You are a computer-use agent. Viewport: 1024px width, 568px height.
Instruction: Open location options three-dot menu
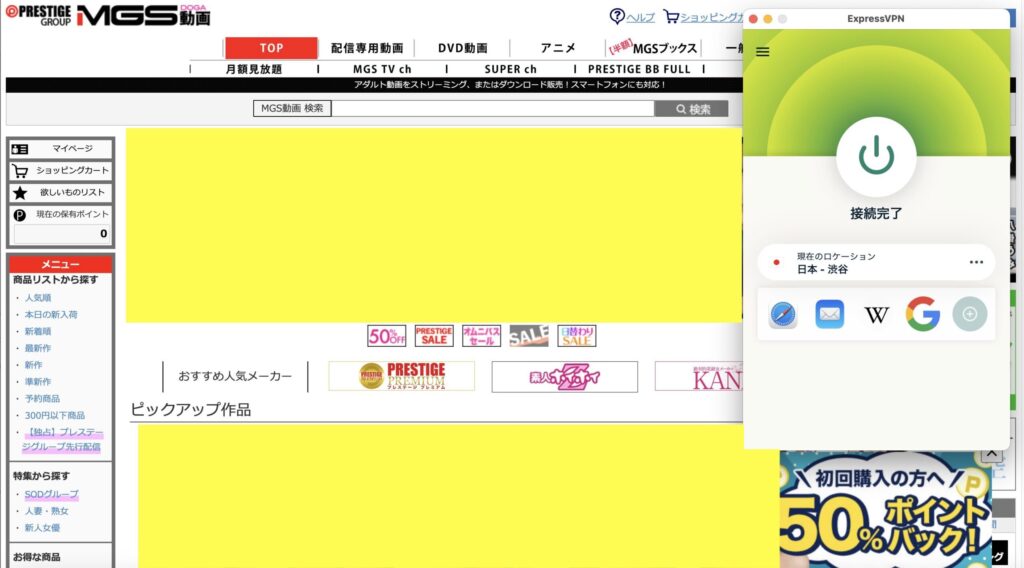[976, 262]
